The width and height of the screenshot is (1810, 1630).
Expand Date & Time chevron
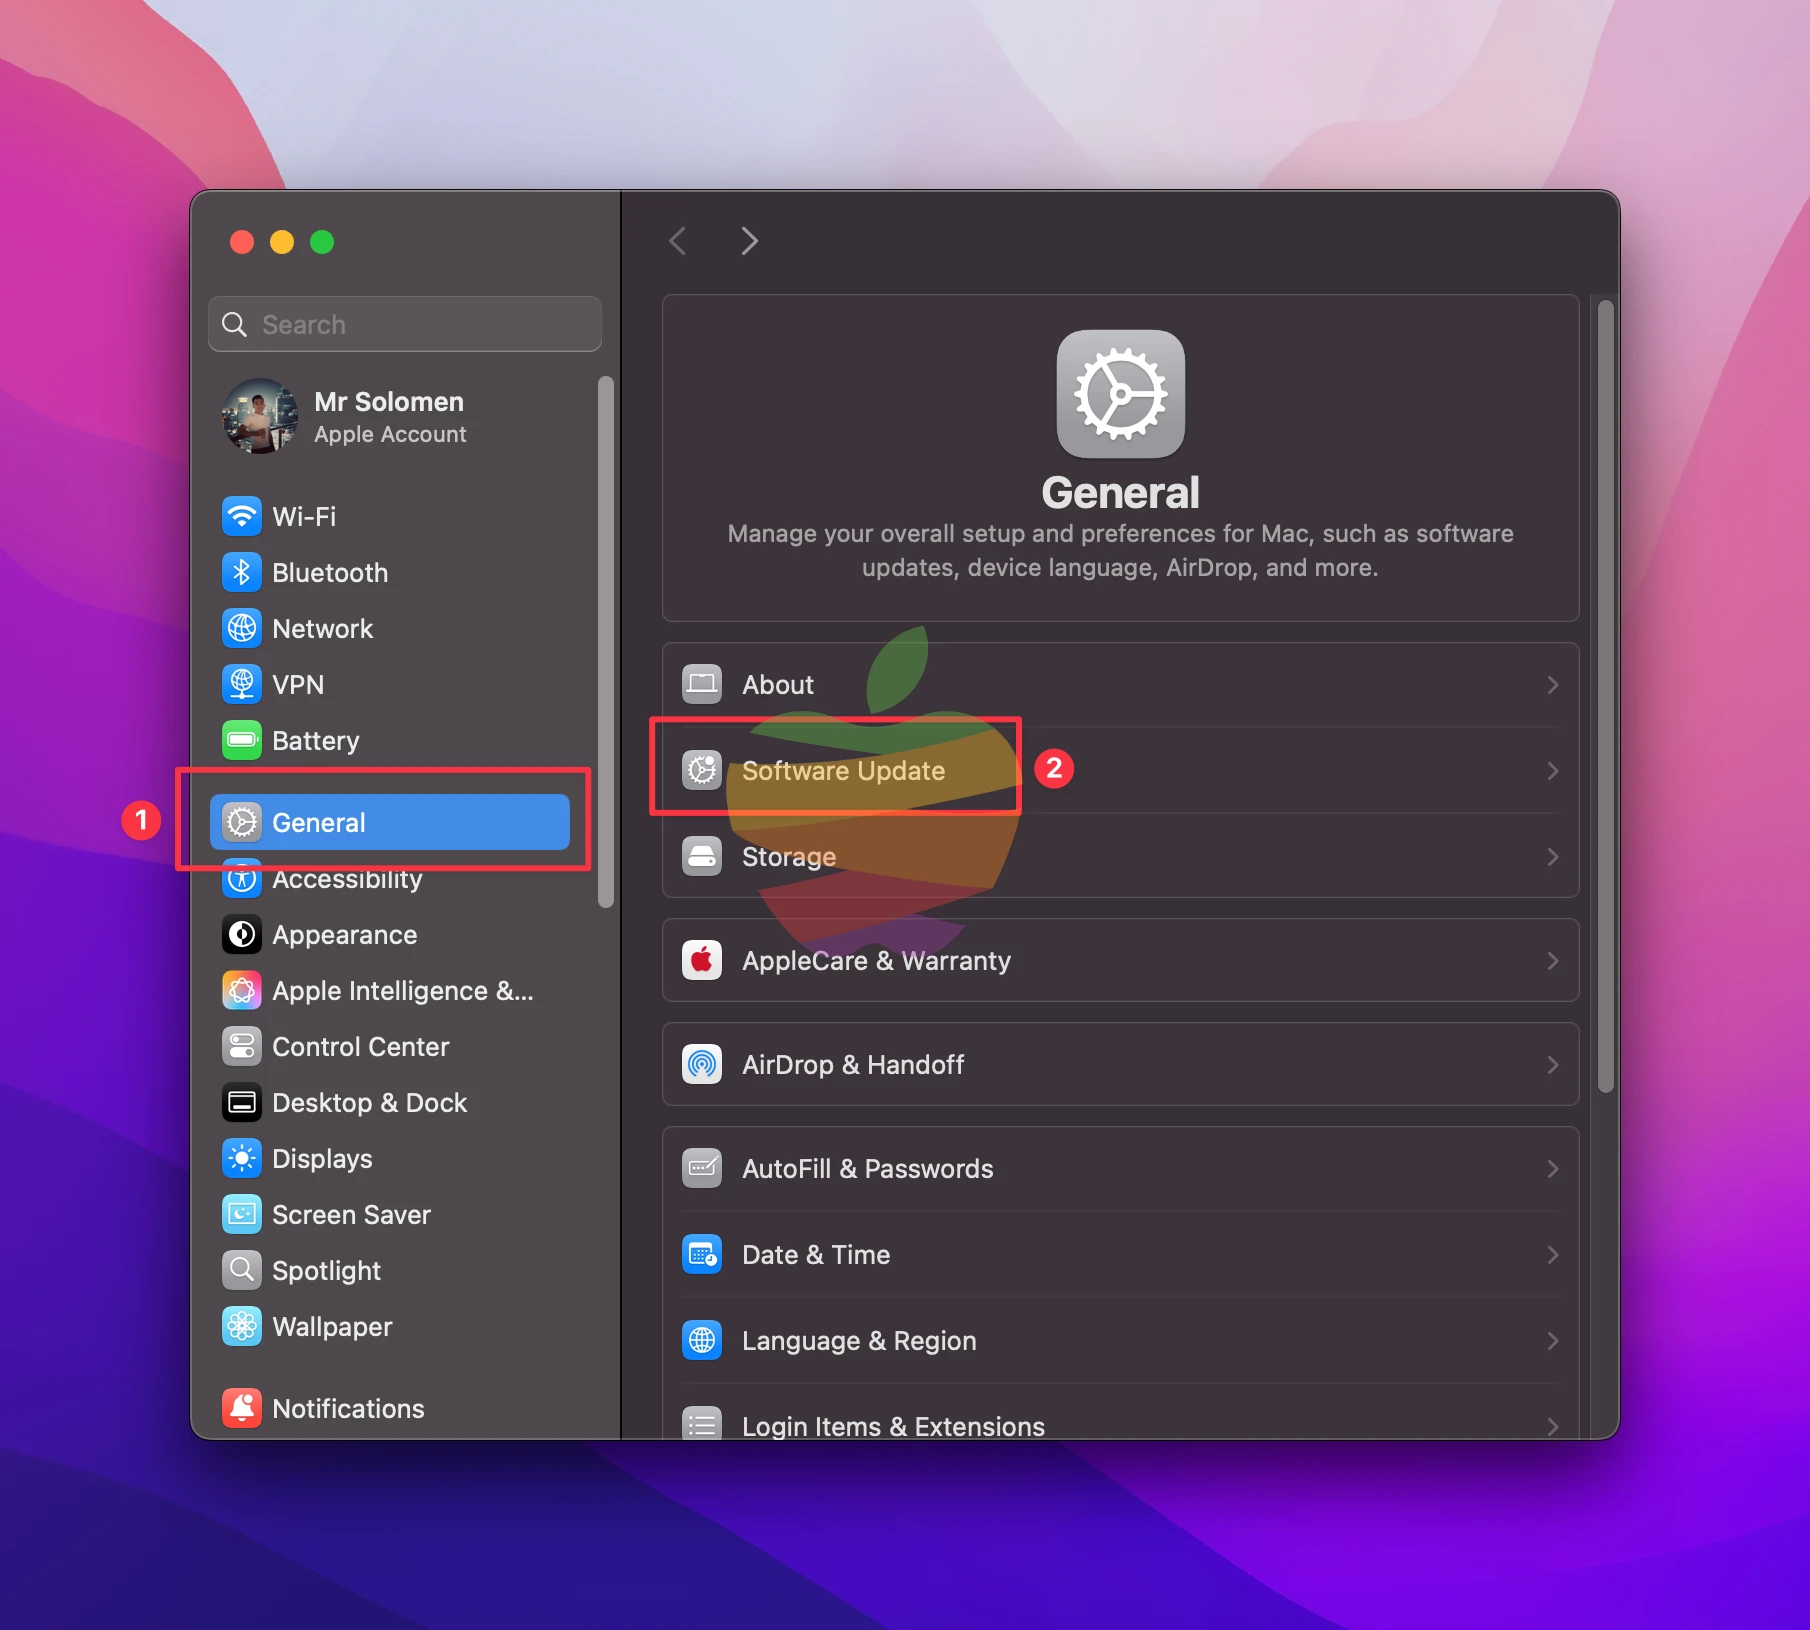tap(1553, 1255)
